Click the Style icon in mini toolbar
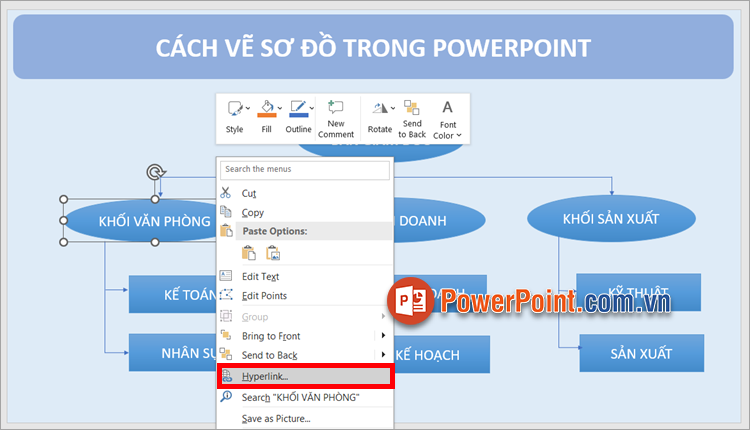 (x=234, y=109)
